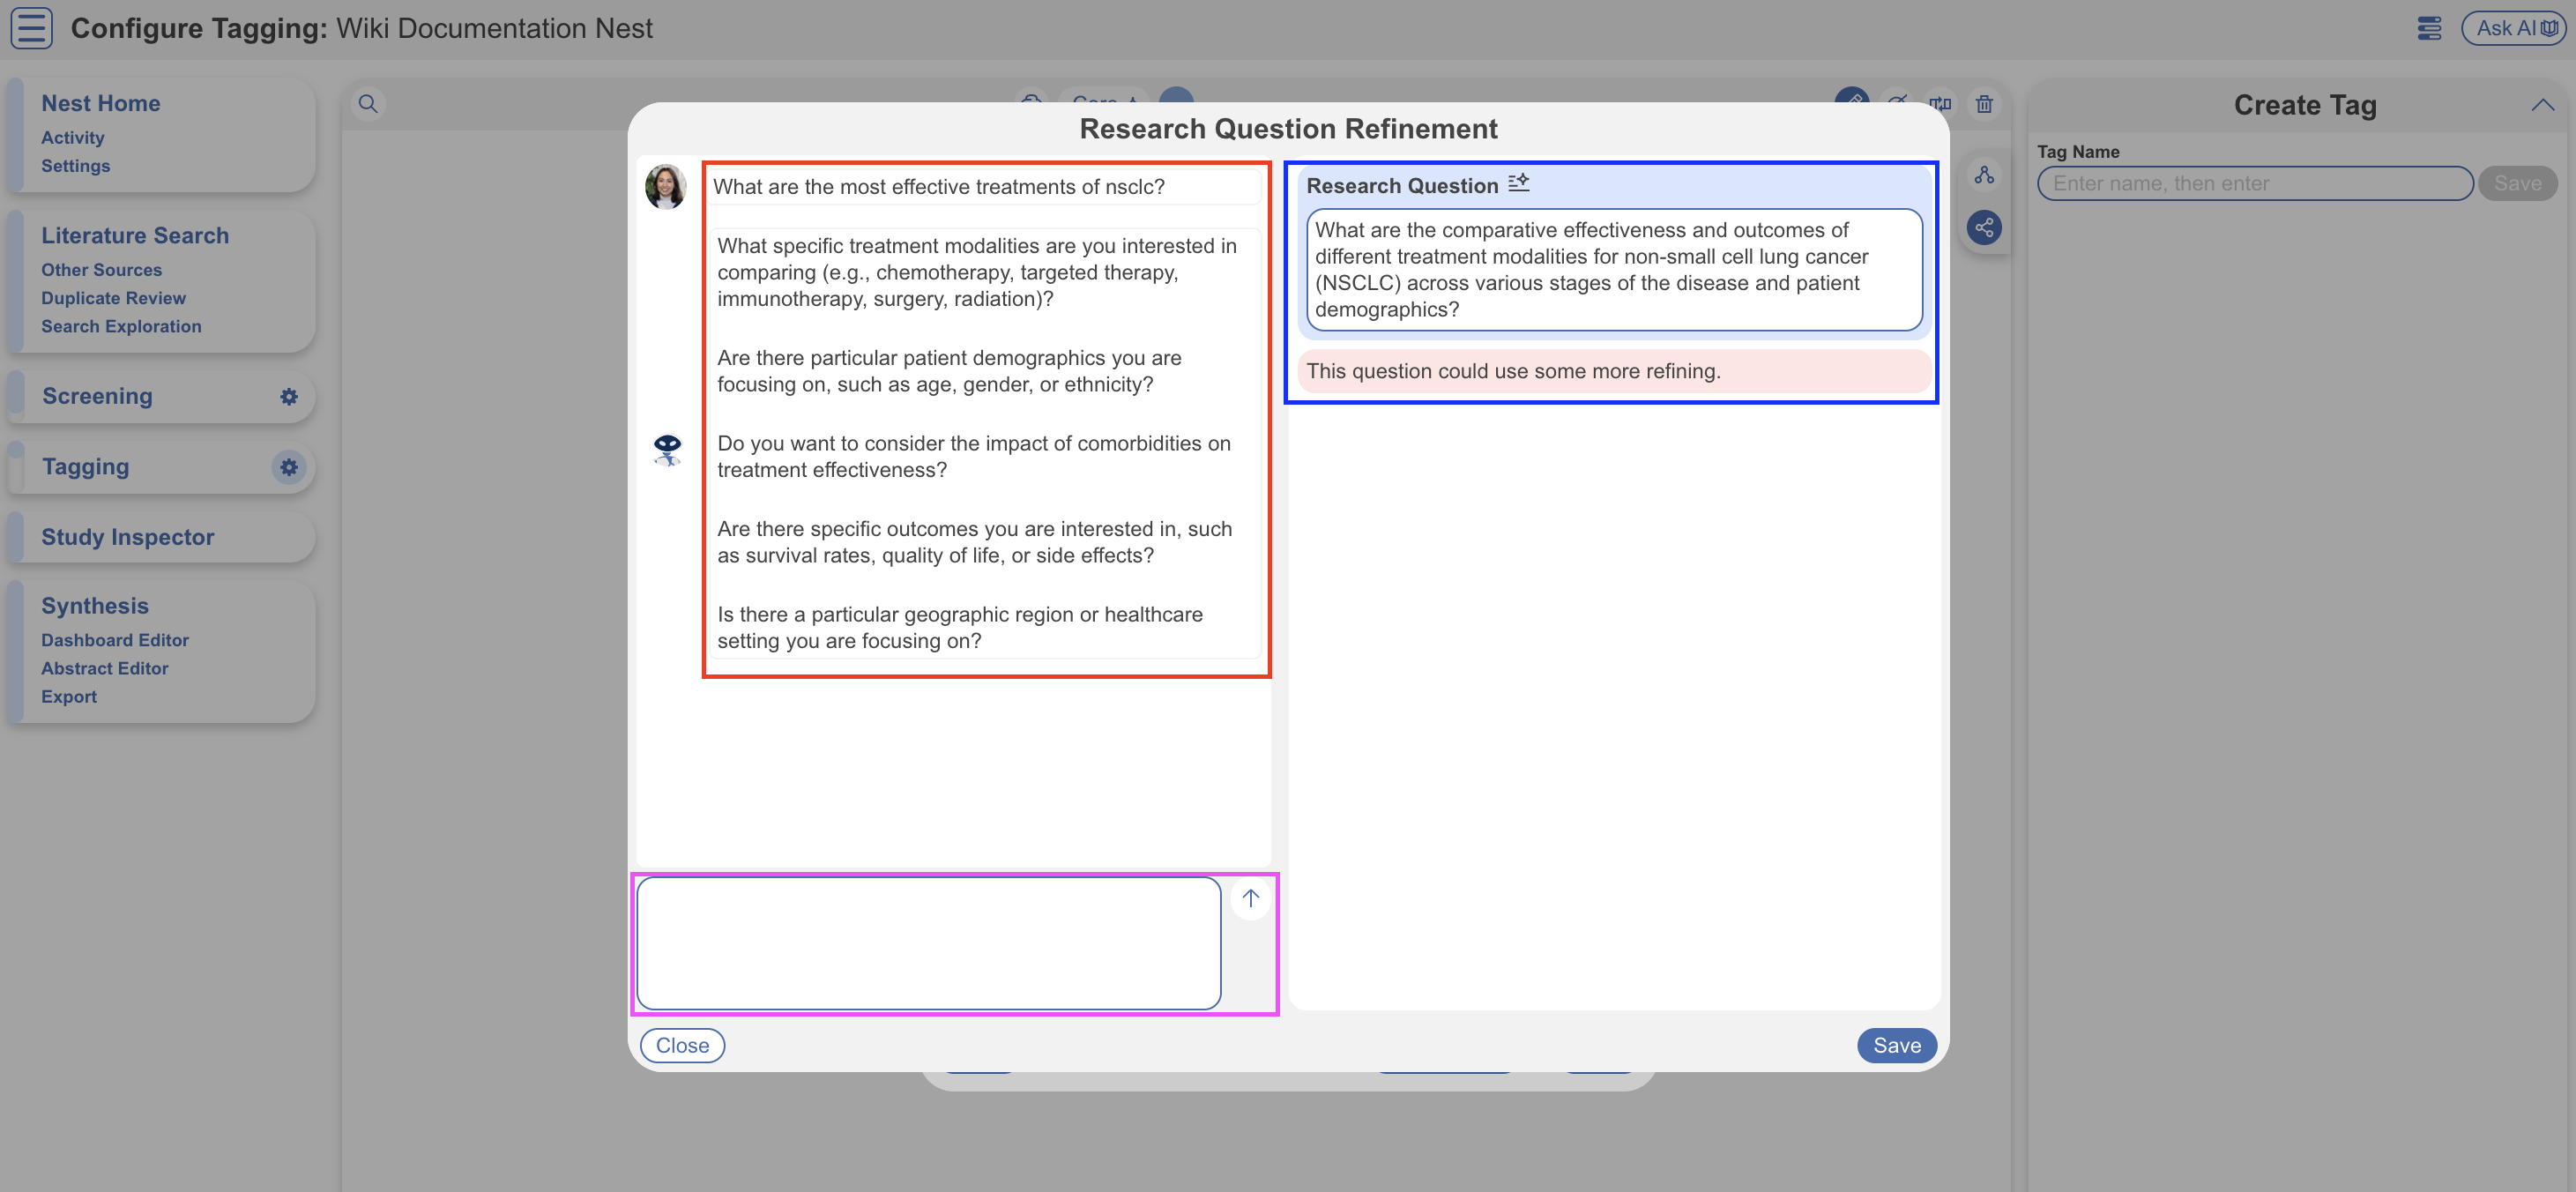Open the hamburger navigation menu

coord(31,27)
